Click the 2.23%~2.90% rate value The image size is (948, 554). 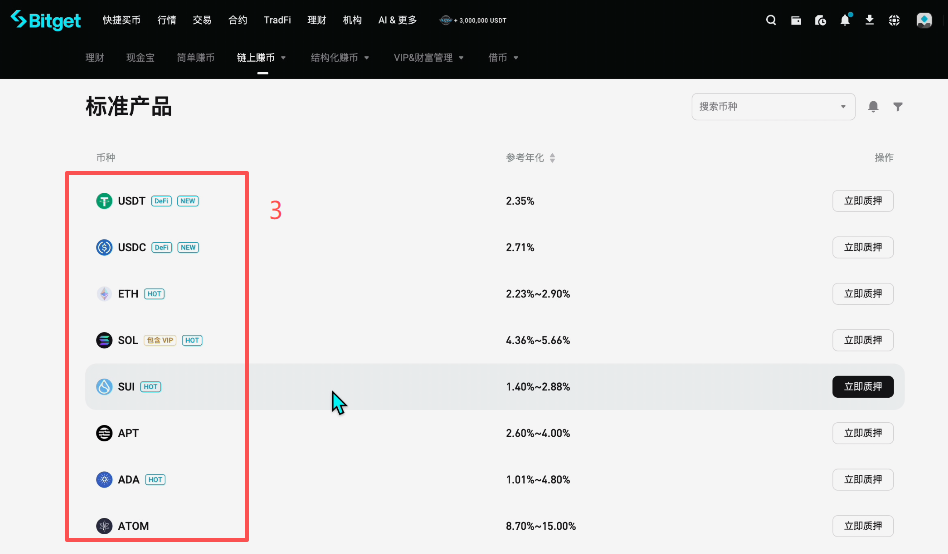(538, 294)
